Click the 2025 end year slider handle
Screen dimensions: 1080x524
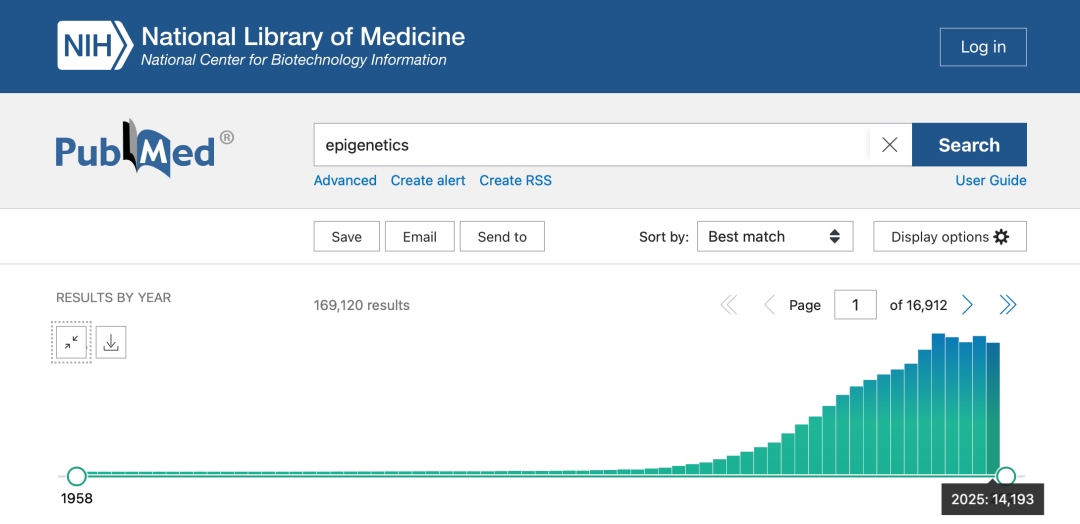click(x=1006, y=476)
